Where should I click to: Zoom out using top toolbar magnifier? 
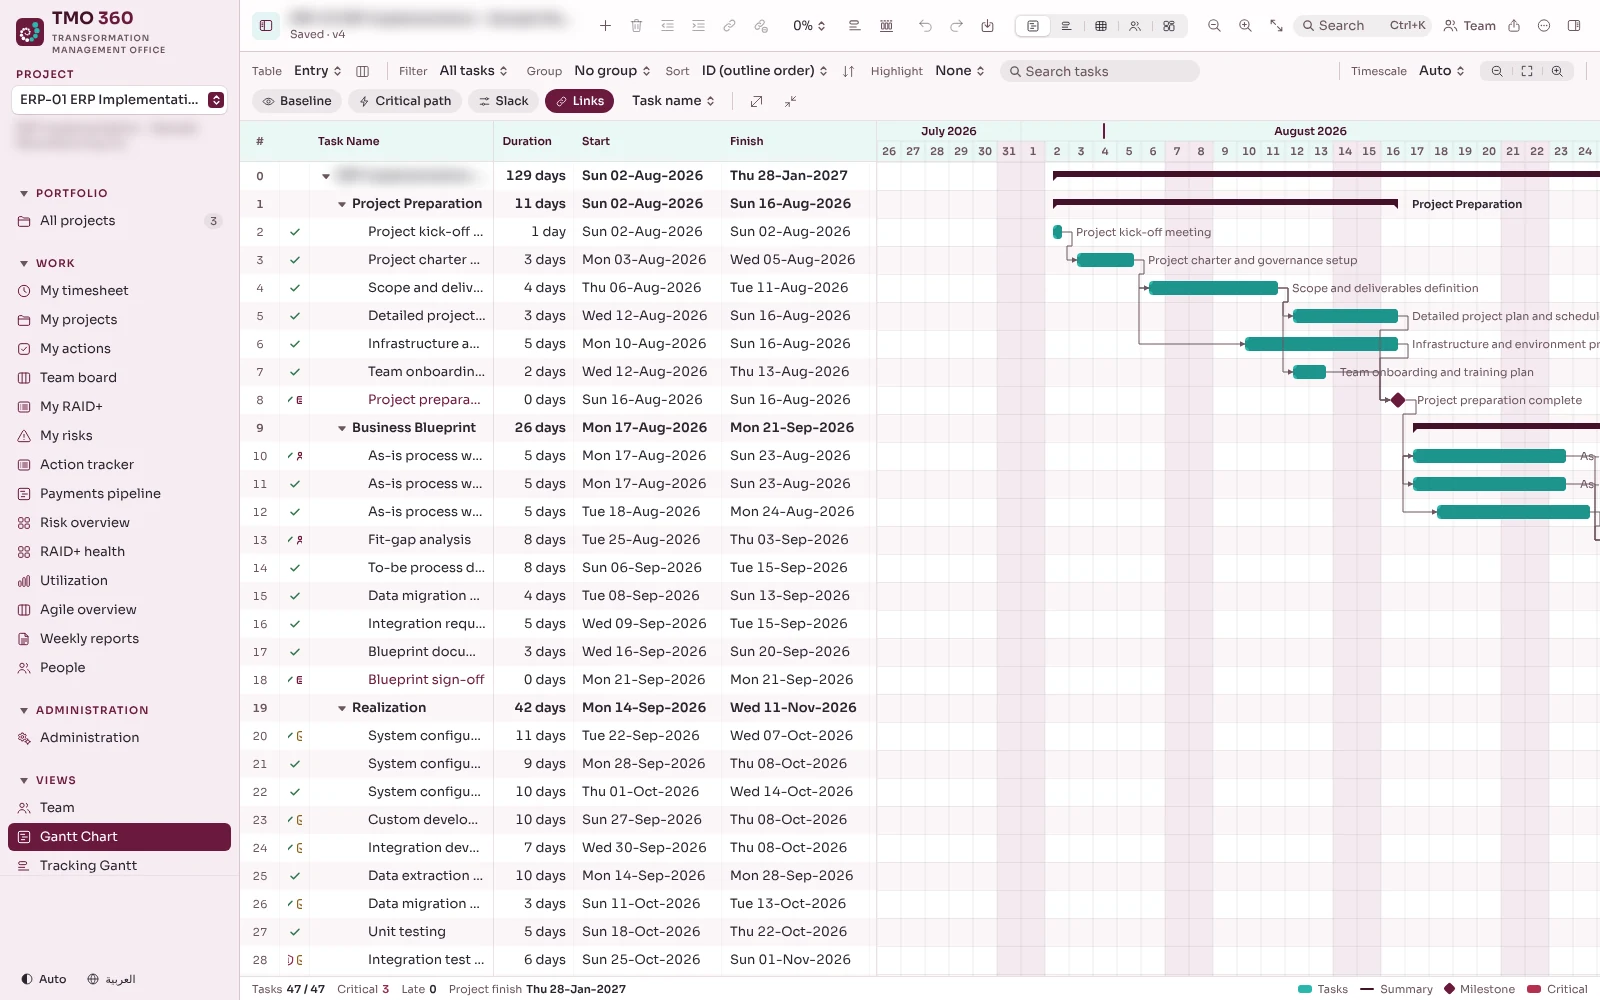coord(1214,26)
